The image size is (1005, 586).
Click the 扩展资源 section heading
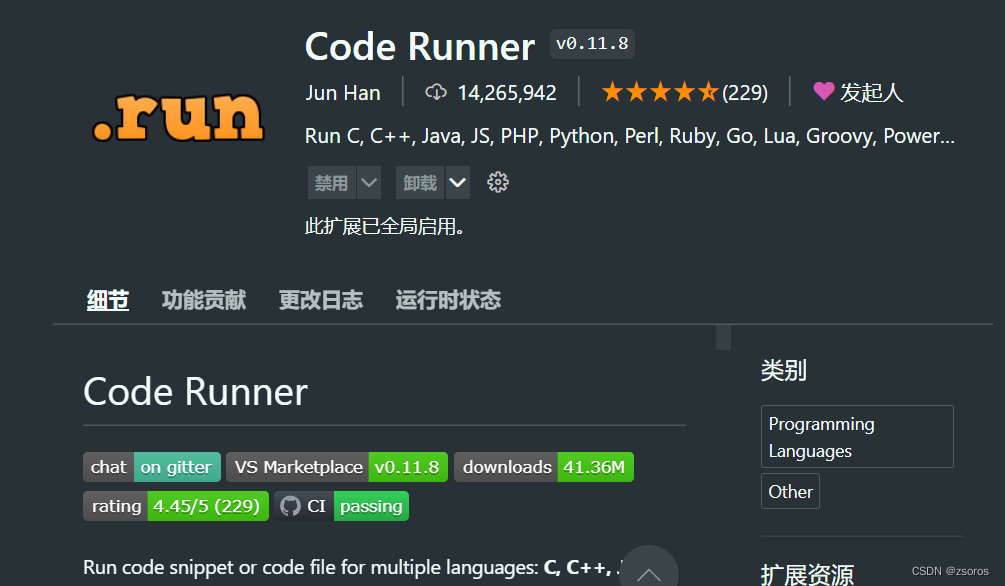(x=807, y=574)
